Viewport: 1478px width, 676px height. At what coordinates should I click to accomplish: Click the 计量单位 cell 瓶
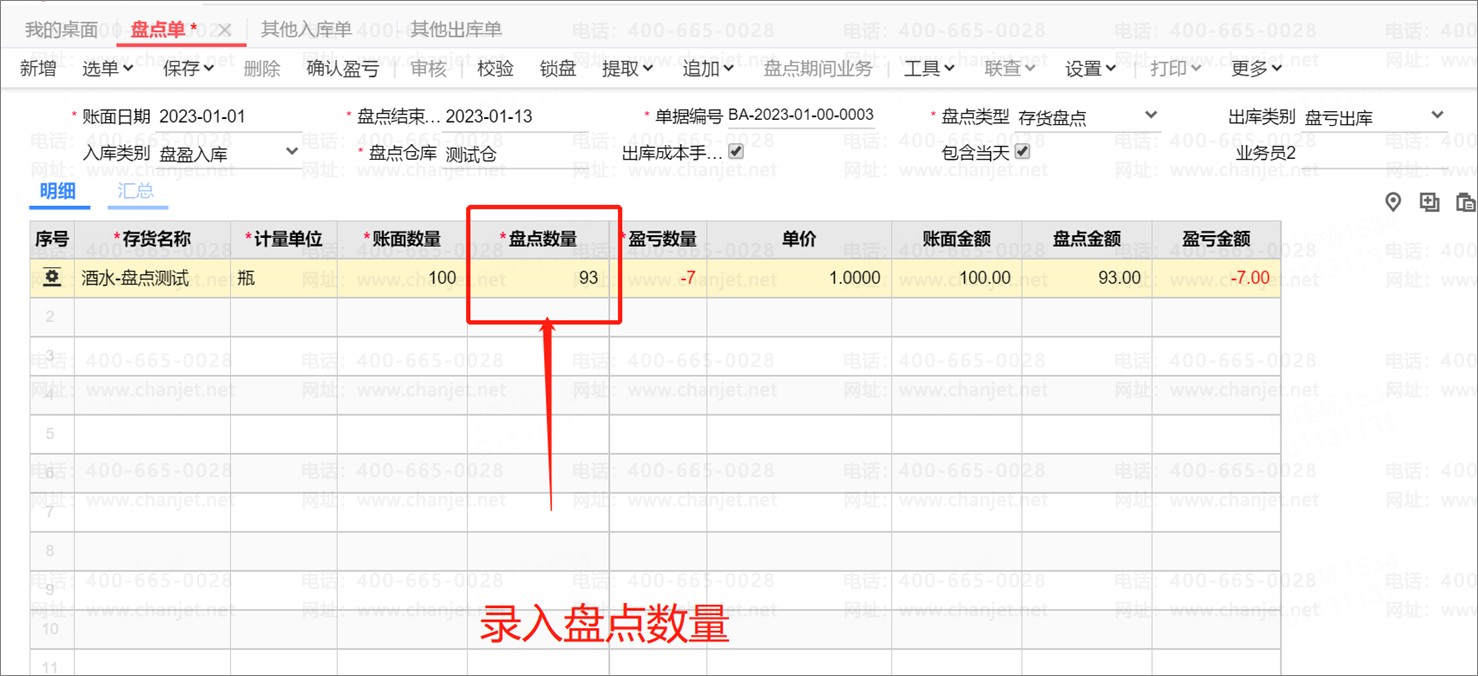pyautogui.click(x=284, y=278)
